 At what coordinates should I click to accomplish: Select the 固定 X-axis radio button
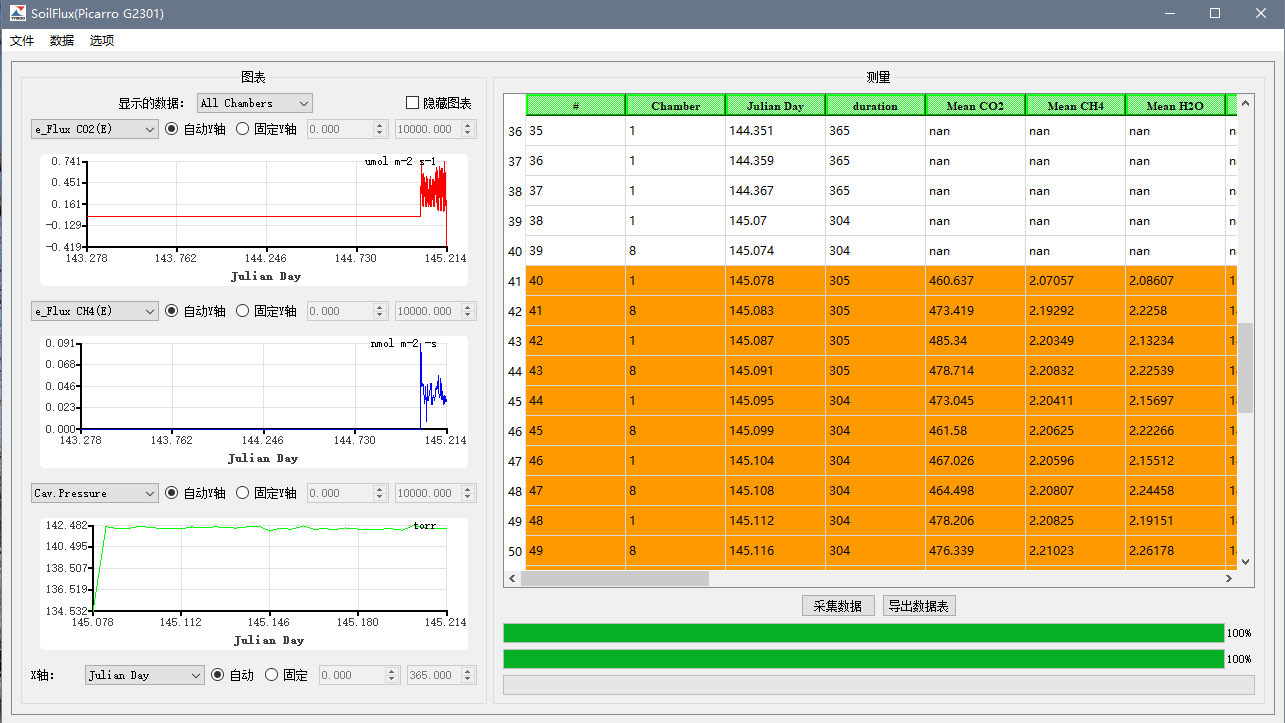tap(272, 675)
